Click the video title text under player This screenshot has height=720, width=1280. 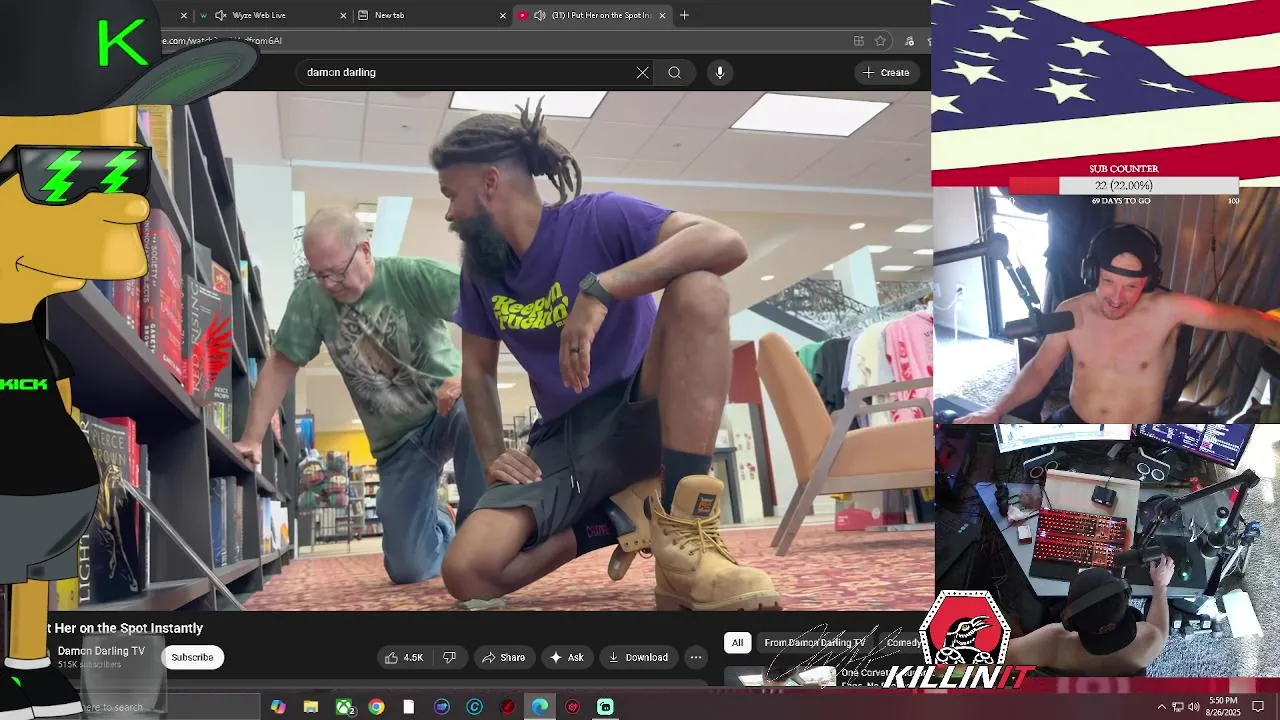tap(125, 628)
